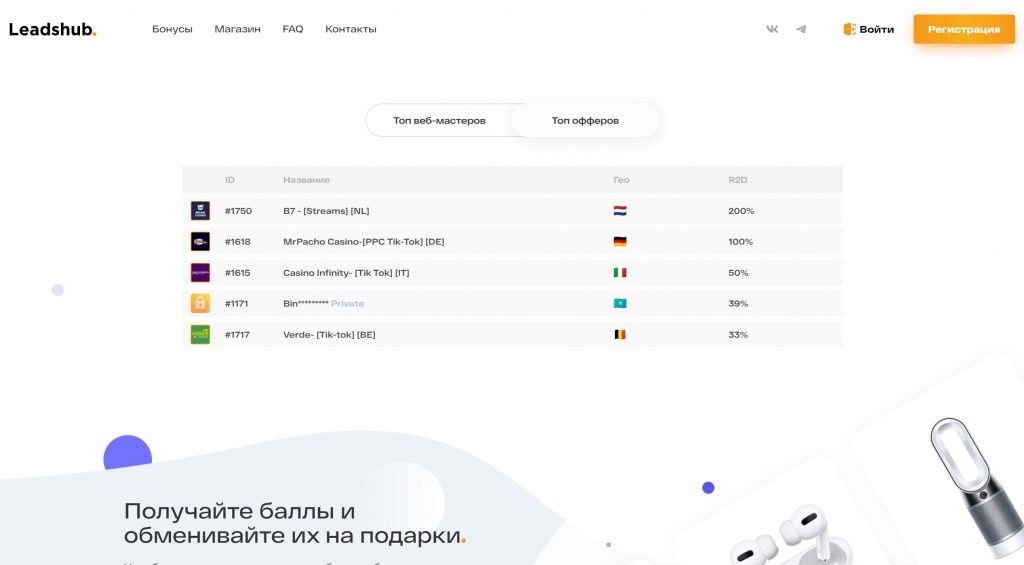Click the 100% R2D value
The image size is (1024, 565).
(x=741, y=242)
